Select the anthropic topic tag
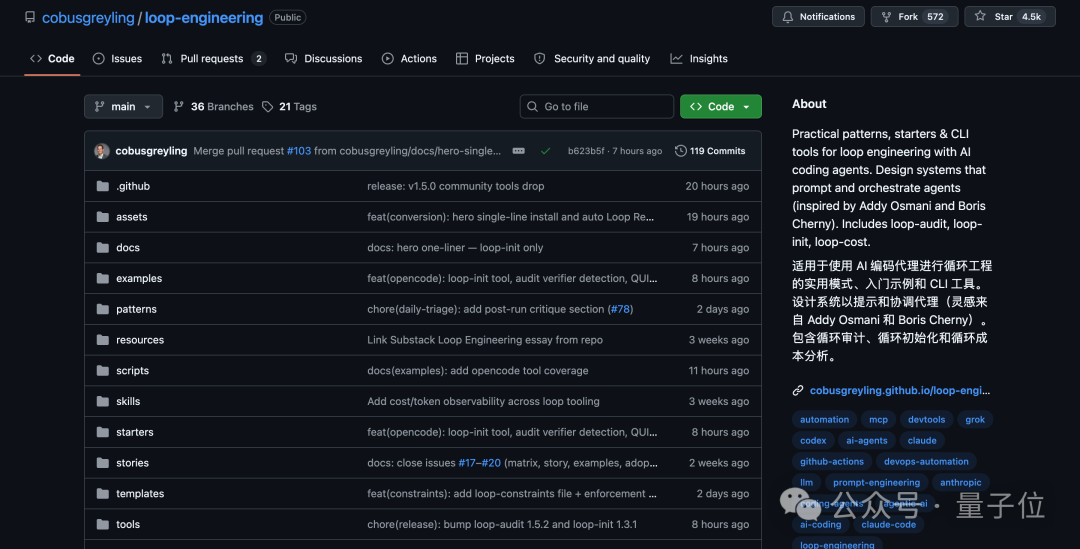 tap(960, 483)
